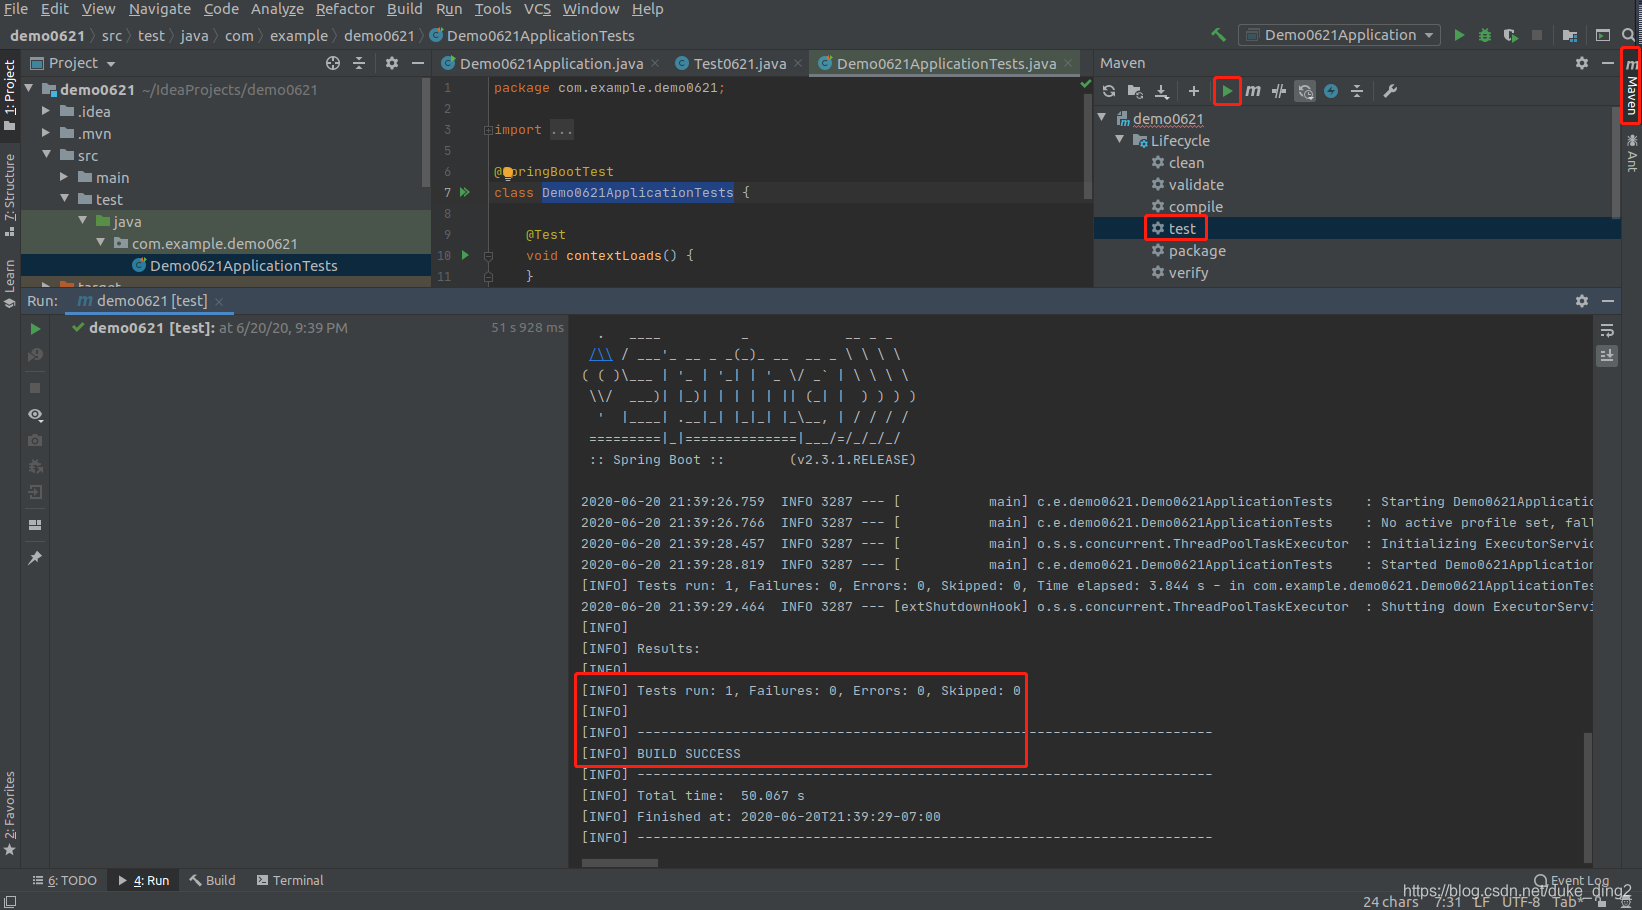Open Project view mode dropdown

tap(74, 63)
